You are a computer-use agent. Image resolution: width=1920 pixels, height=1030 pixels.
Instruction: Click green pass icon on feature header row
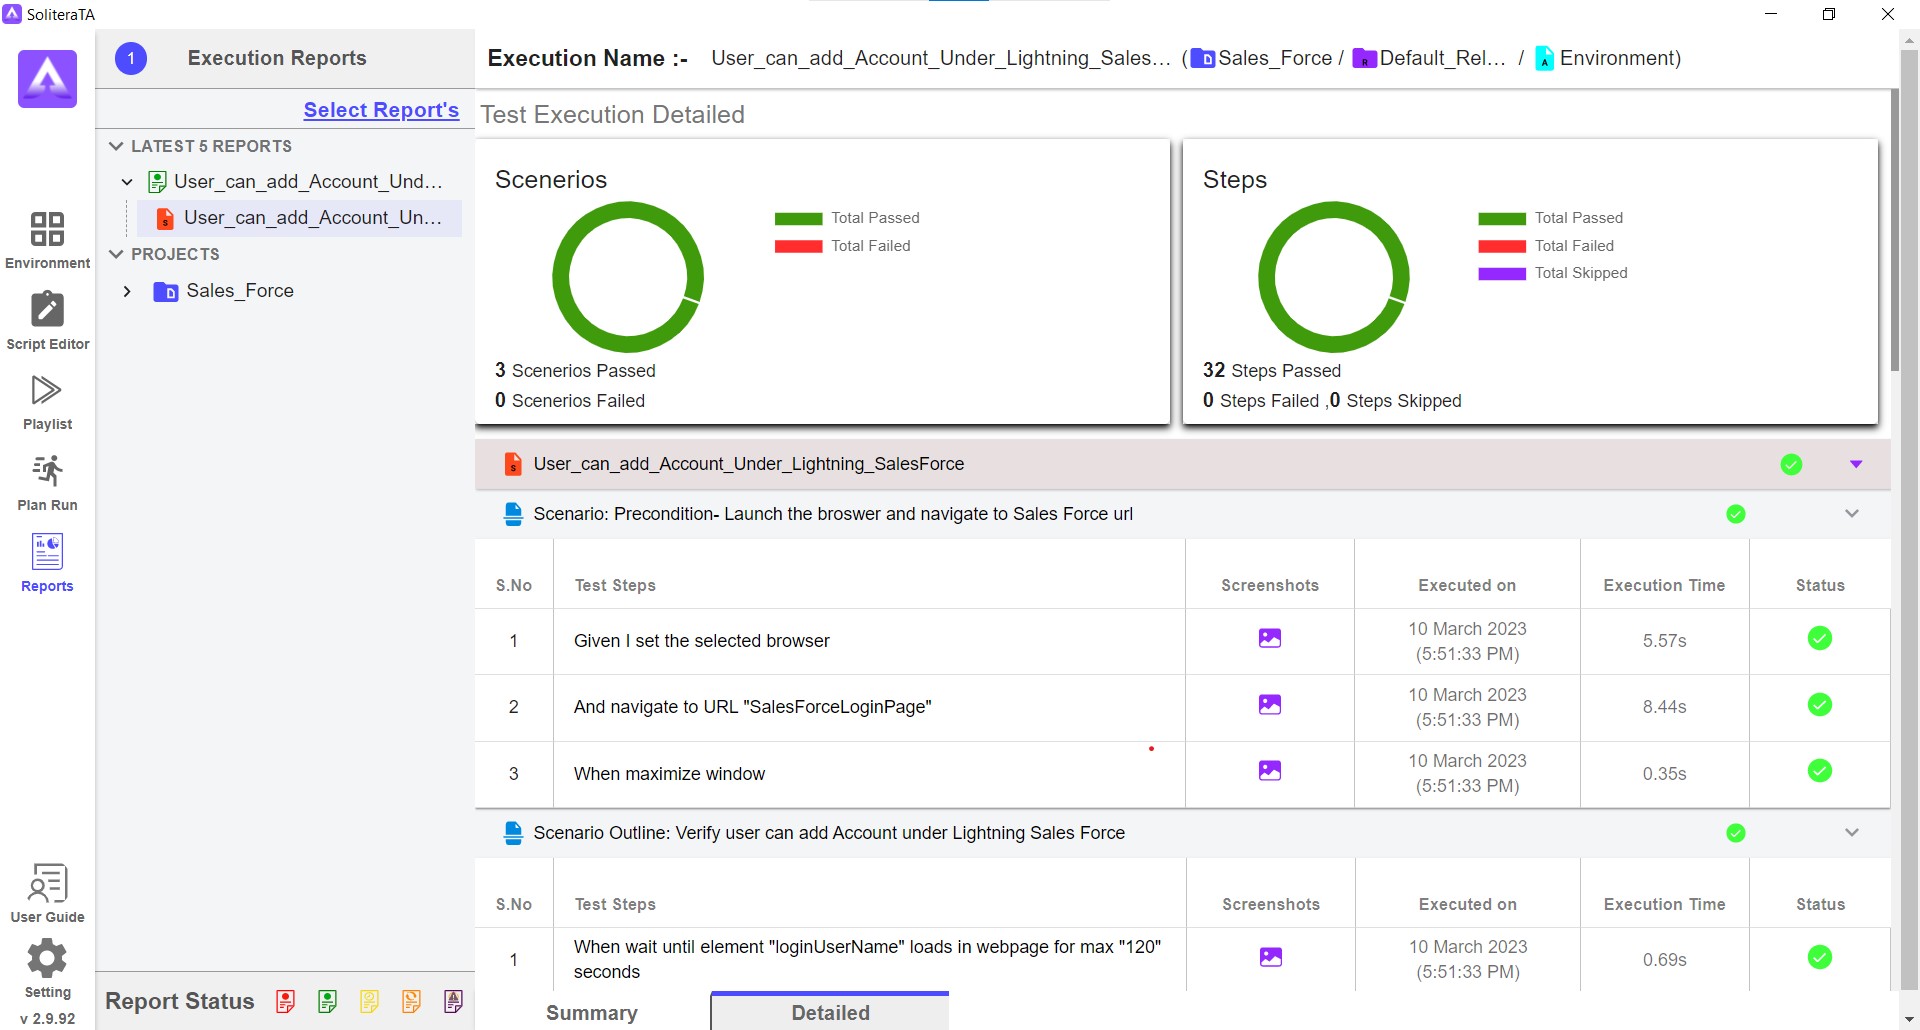pos(1792,464)
